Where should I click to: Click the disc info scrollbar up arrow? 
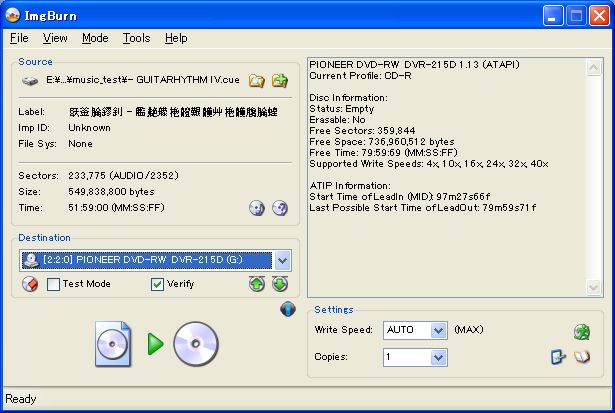click(593, 68)
